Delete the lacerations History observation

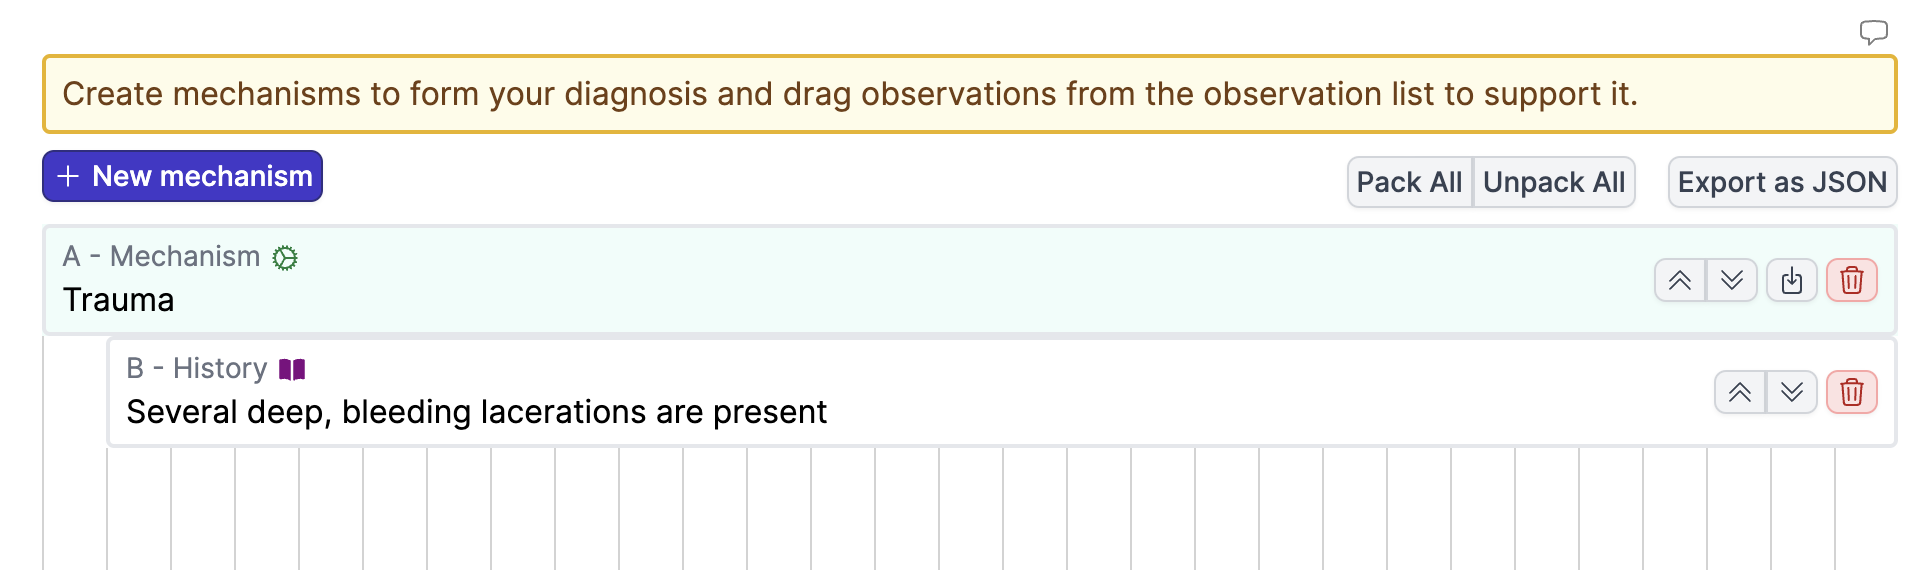pyautogui.click(x=1851, y=393)
